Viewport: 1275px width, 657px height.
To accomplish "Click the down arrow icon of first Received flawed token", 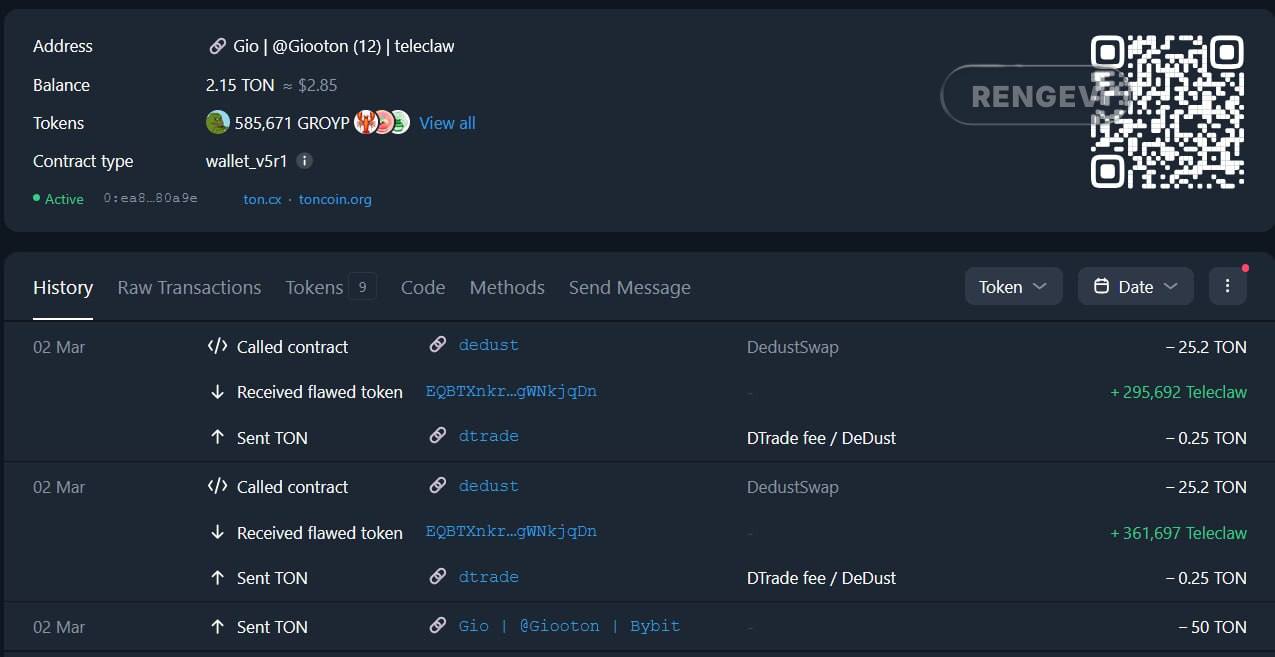I will pyautogui.click(x=217, y=392).
